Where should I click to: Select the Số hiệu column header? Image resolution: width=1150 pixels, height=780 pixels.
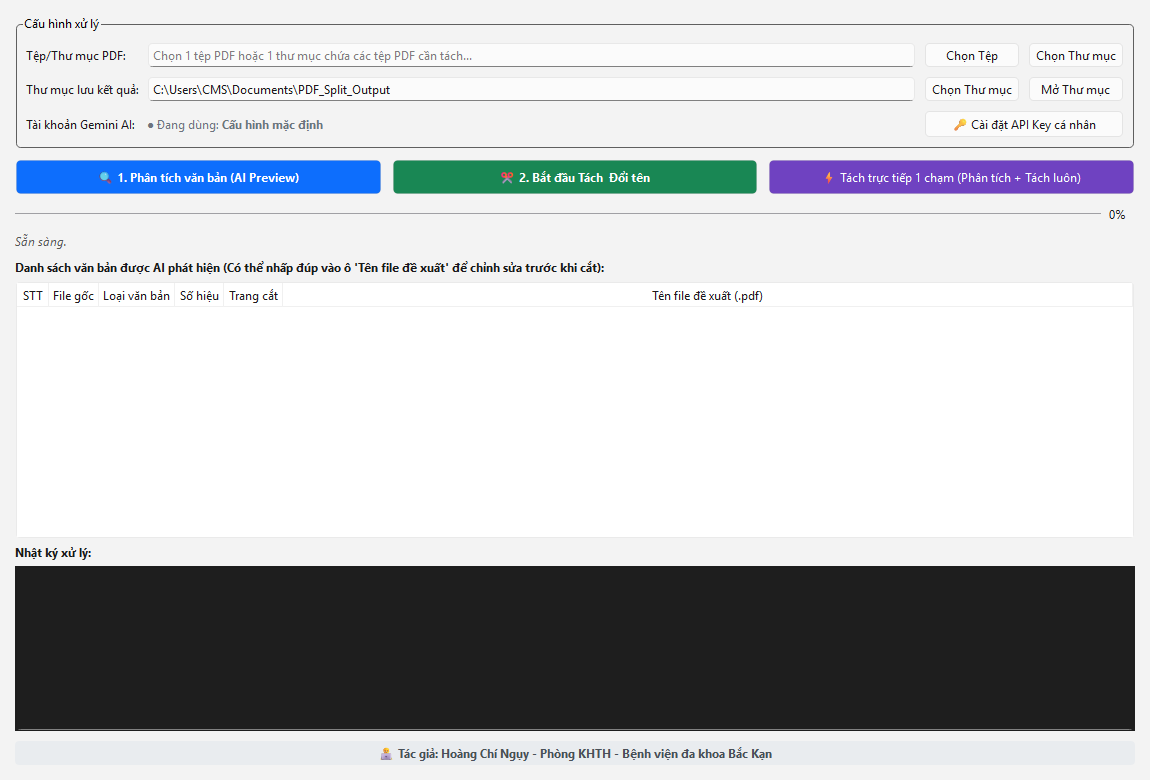point(199,295)
